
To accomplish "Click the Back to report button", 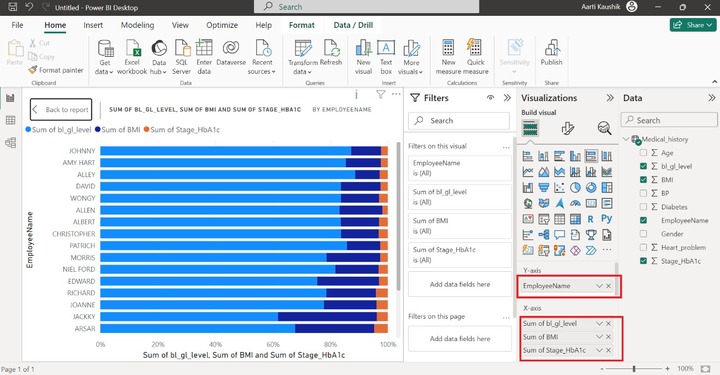I will click(61, 110).
